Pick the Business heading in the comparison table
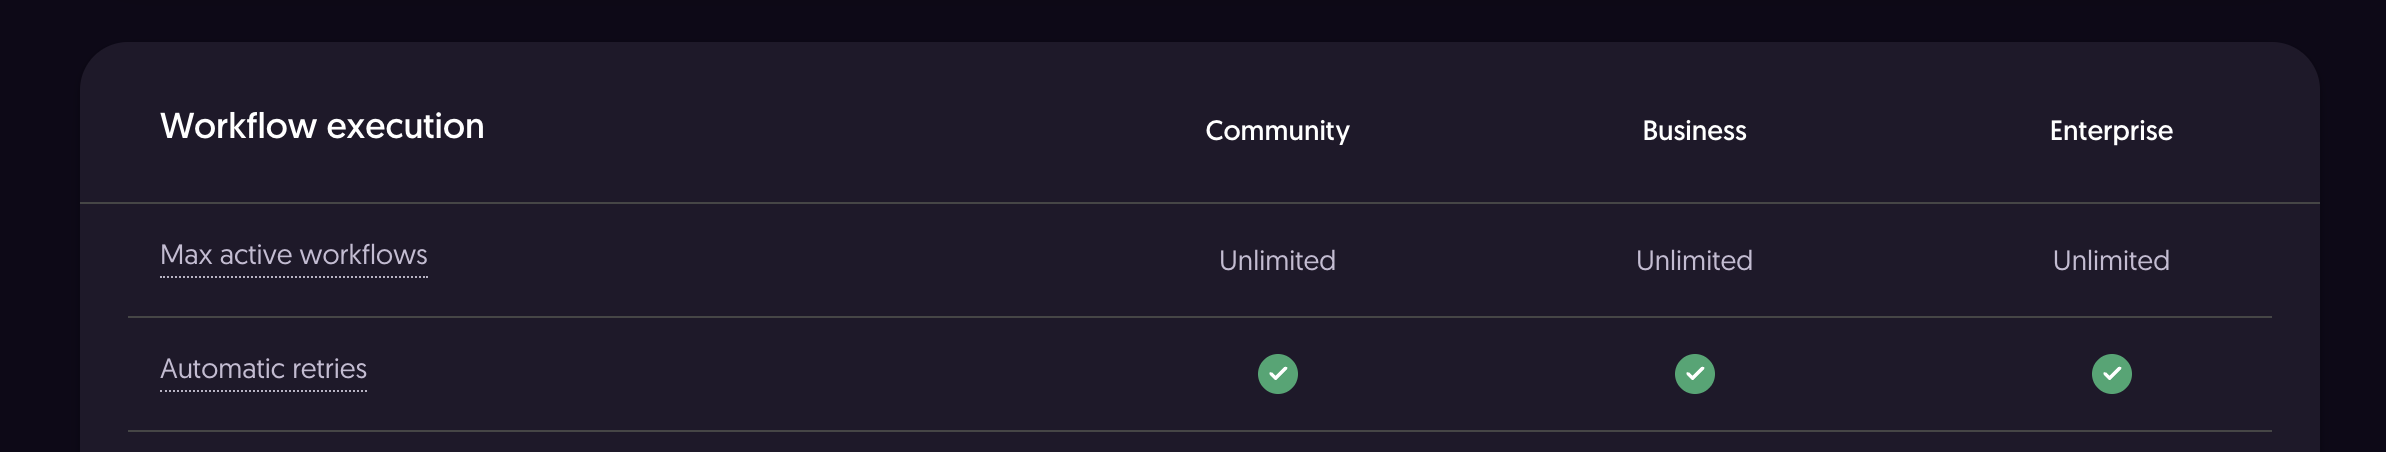Screen dimensions: 2386x452 1694,131
